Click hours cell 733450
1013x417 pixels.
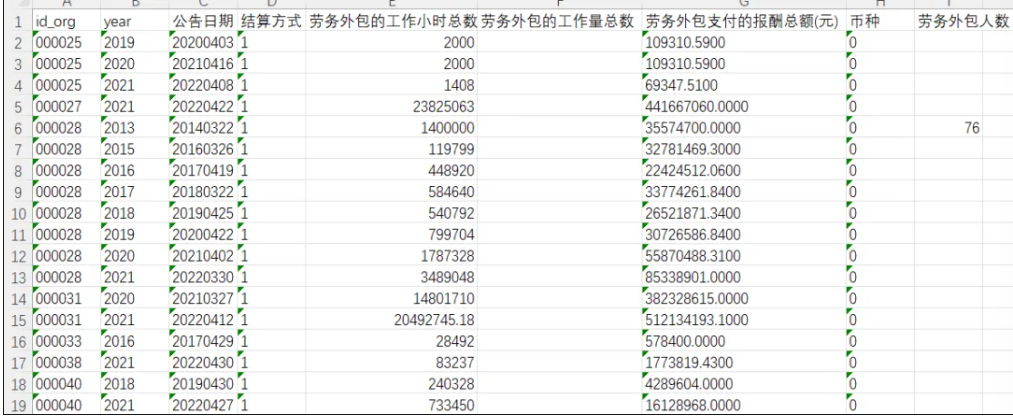pyautogui.click(x=392, y=405)
